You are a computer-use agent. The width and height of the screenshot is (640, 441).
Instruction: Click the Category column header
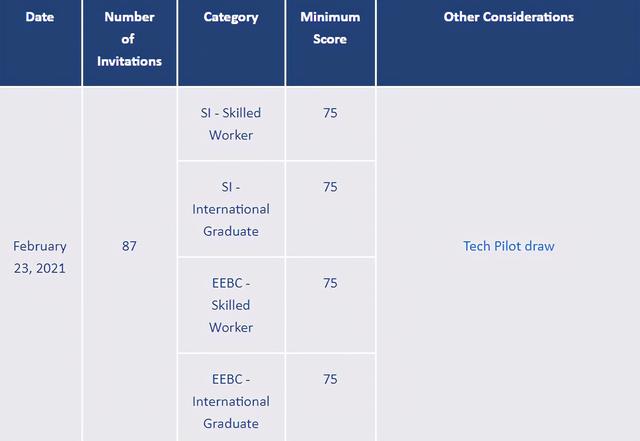(231, 17)
